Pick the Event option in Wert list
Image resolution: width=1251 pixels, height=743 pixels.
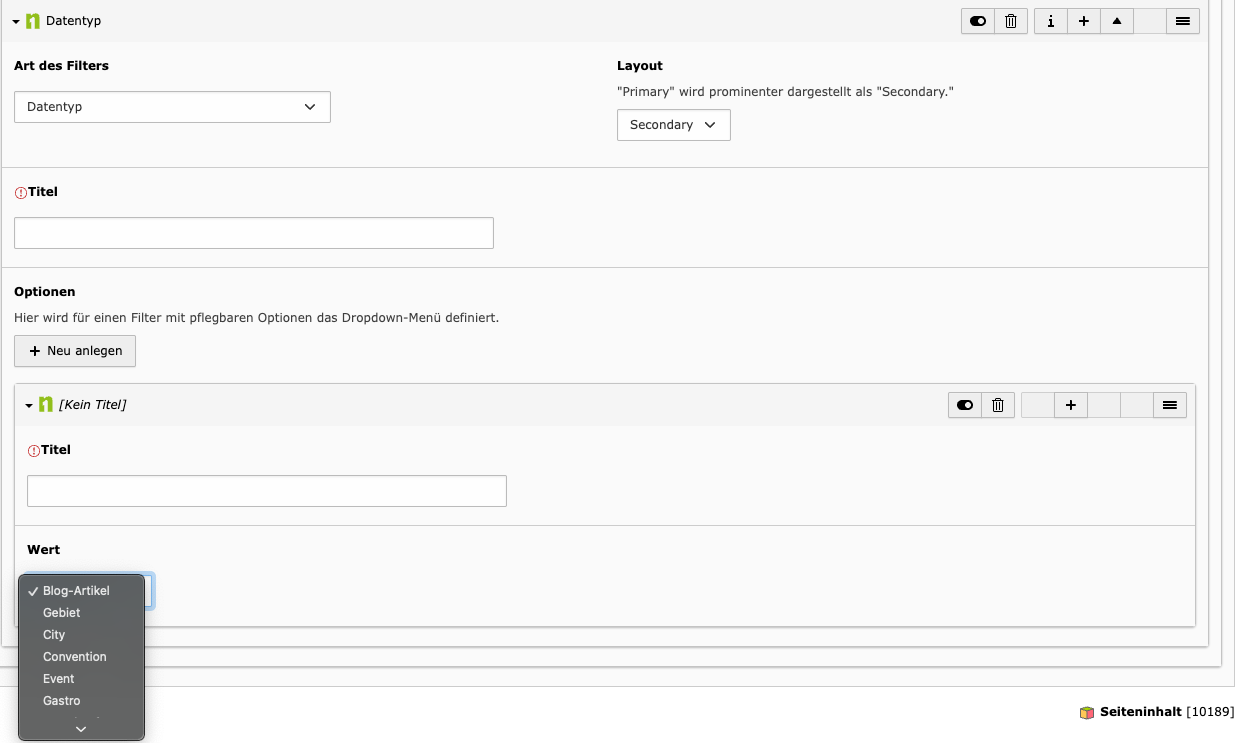(x=59, y=679)
